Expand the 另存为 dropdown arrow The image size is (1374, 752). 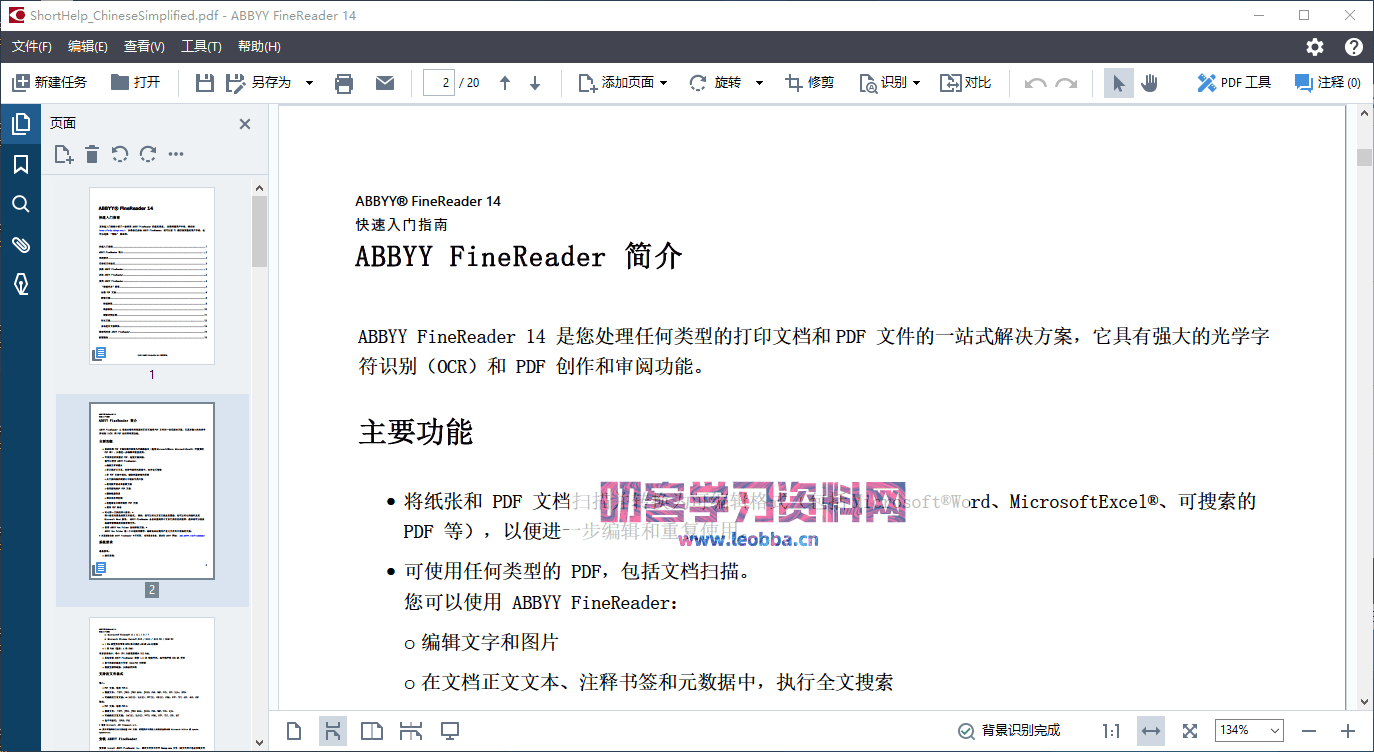click(x=309, y=83)
